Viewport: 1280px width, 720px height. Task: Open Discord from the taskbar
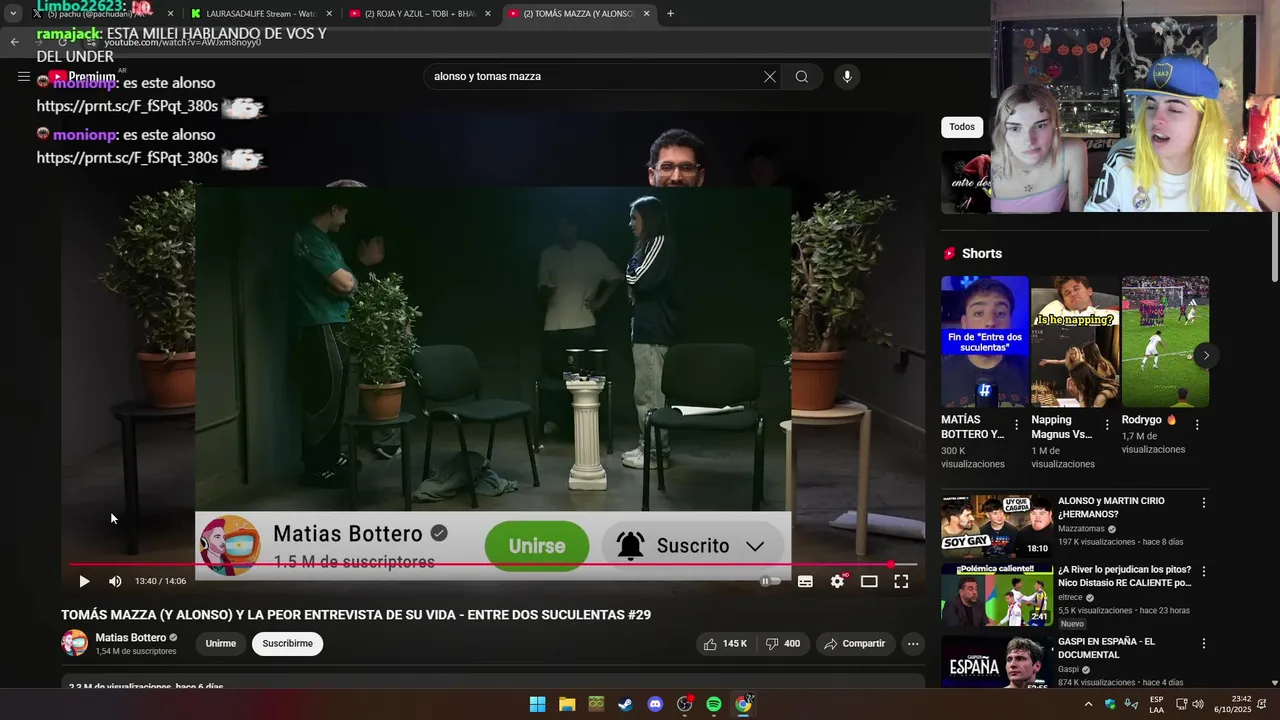click(655, 704)
